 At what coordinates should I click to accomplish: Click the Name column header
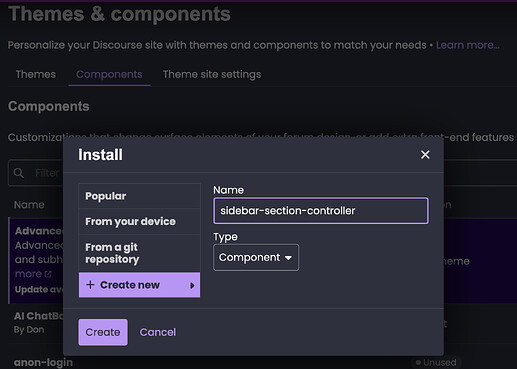pos(29,204)
